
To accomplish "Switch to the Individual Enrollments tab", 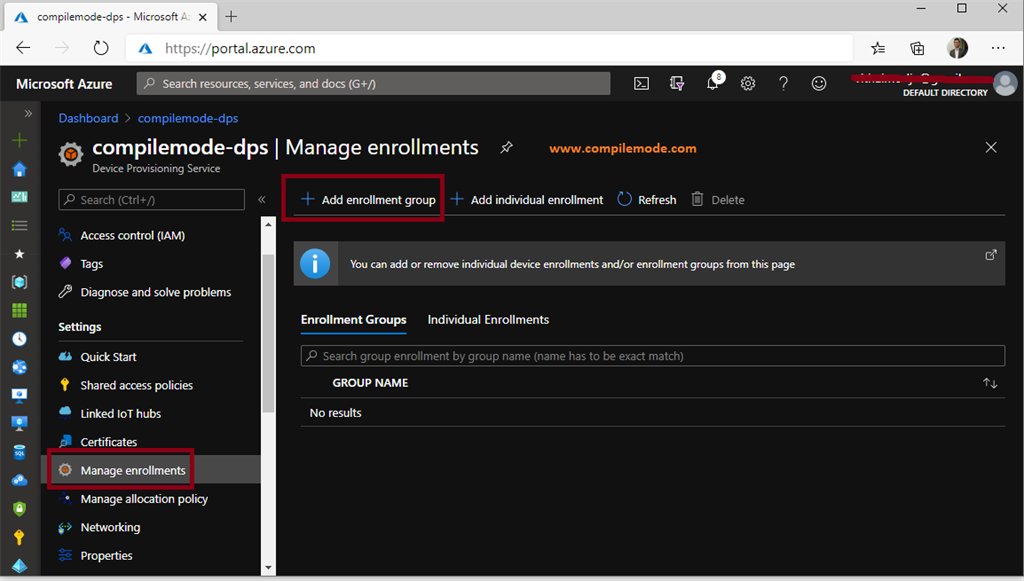I will click(488, 319).
